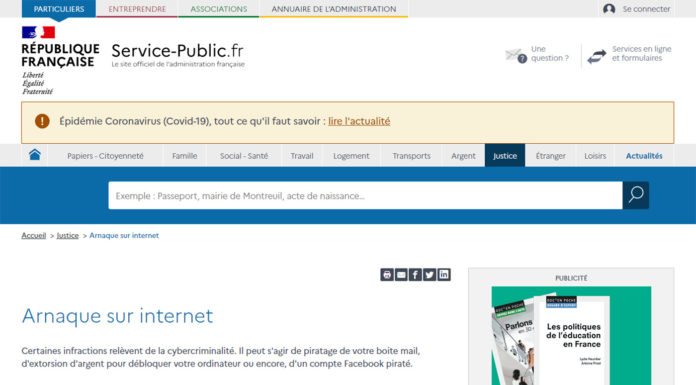Share on Twitter icon
Screen dimensions: 696x385
(429, 275)
